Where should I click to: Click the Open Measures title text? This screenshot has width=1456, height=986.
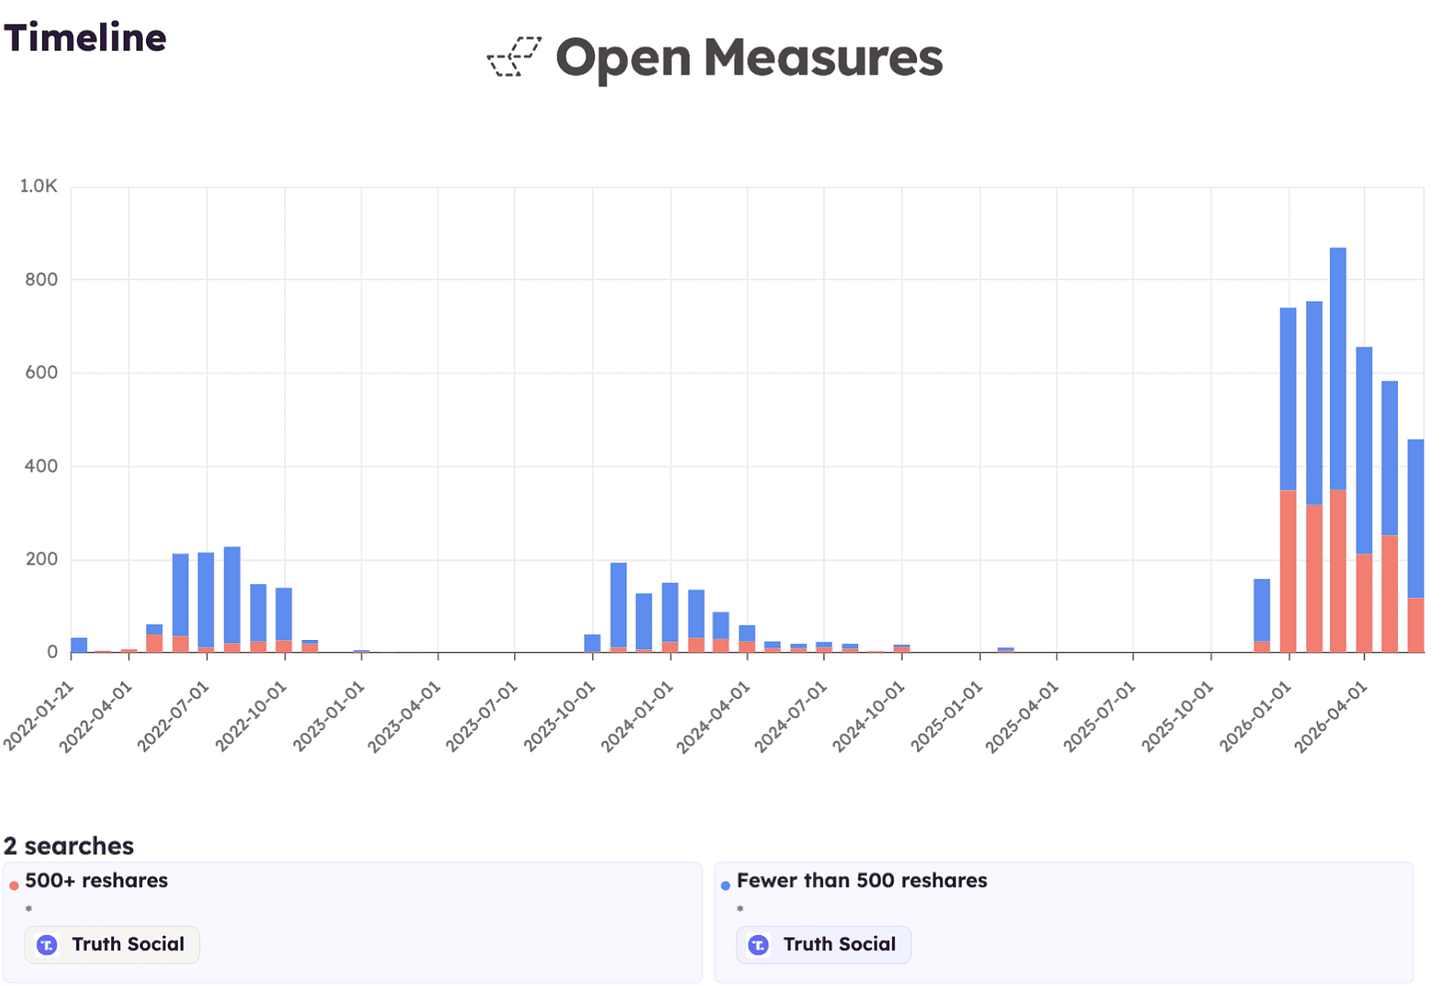(749, 58)
